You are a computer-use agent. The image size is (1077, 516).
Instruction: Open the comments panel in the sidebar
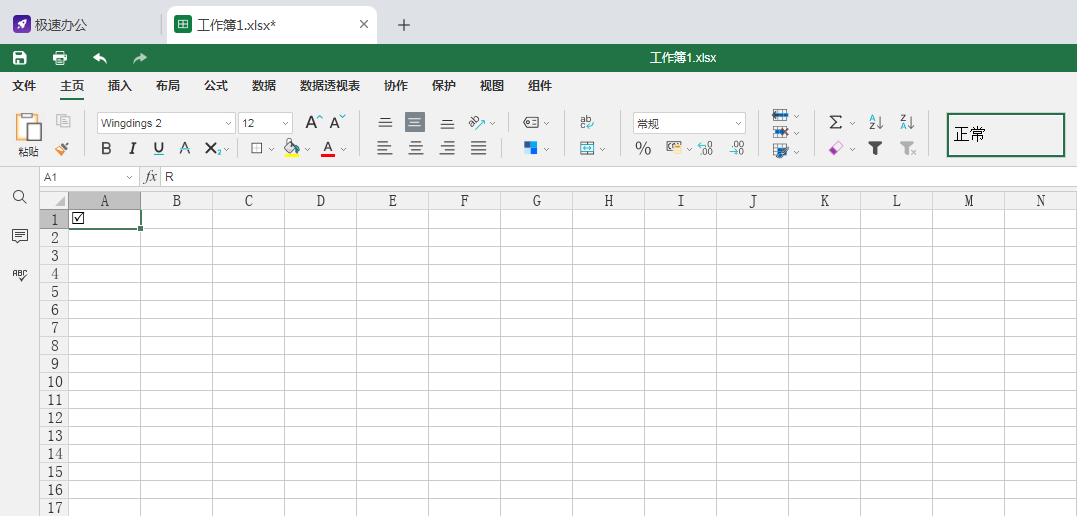click(20, 236)
